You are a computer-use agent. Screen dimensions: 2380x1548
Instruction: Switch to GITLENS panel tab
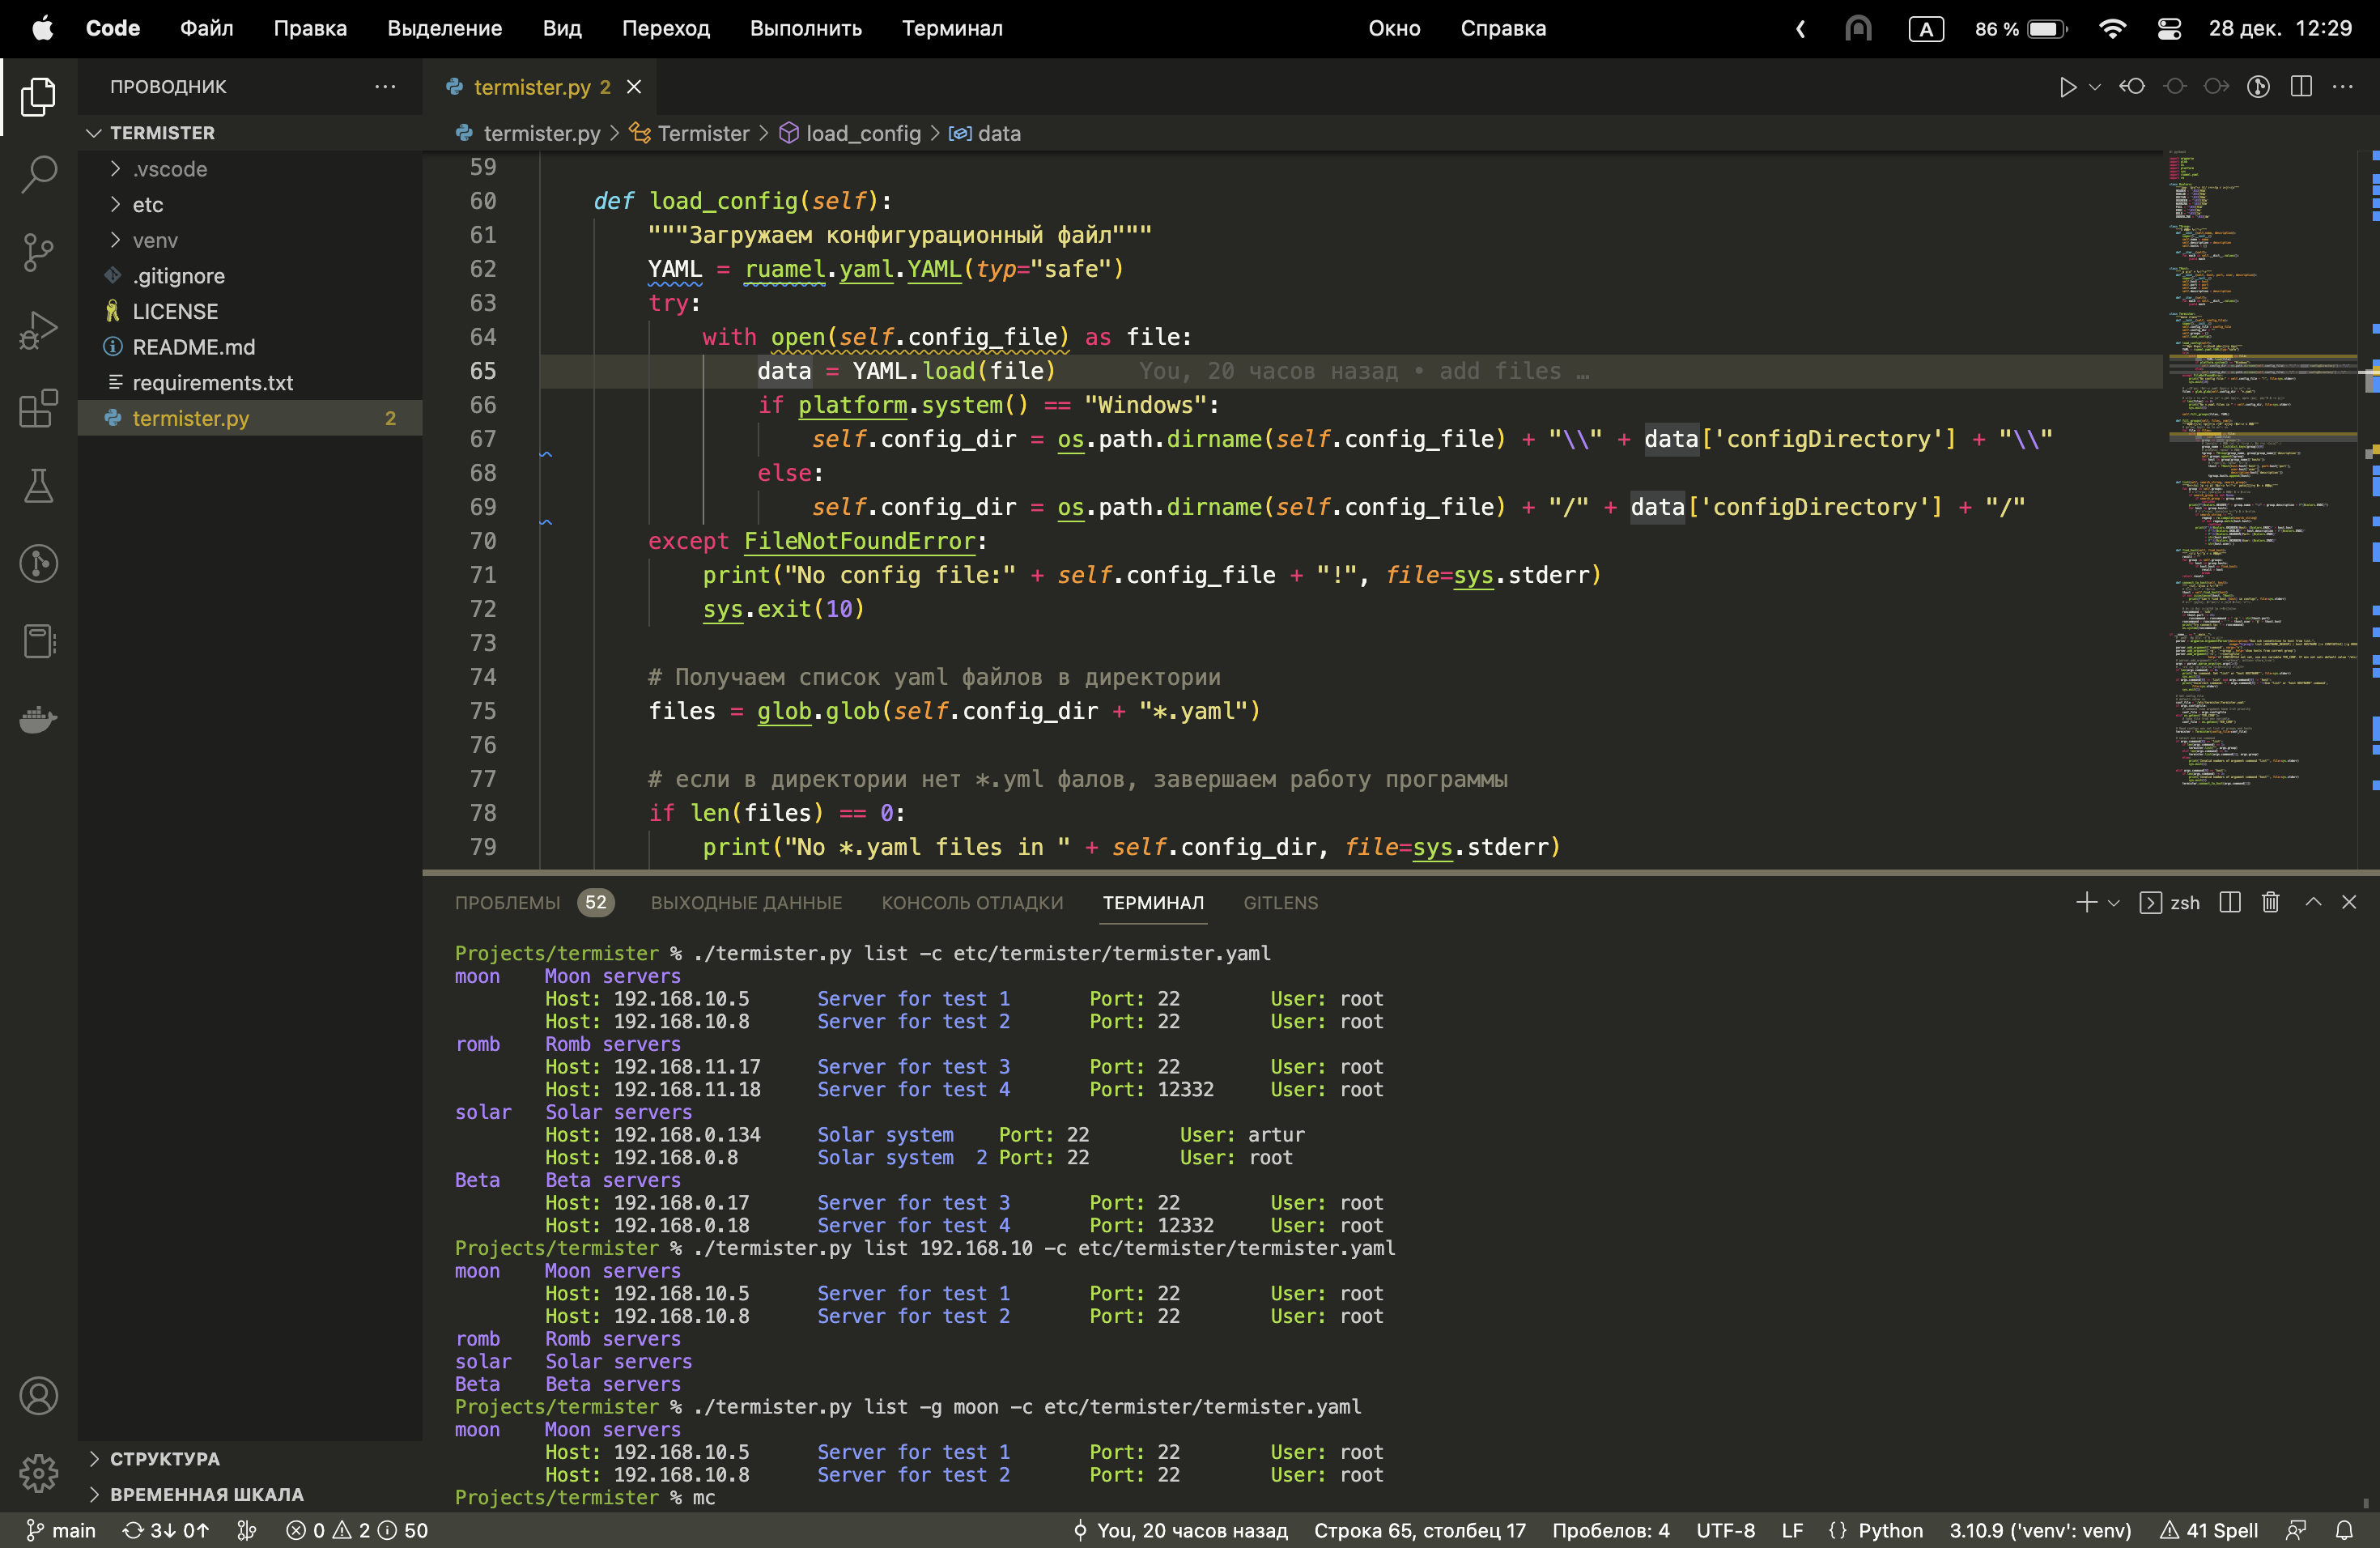pyautogui.click(x=1280, y=903)
